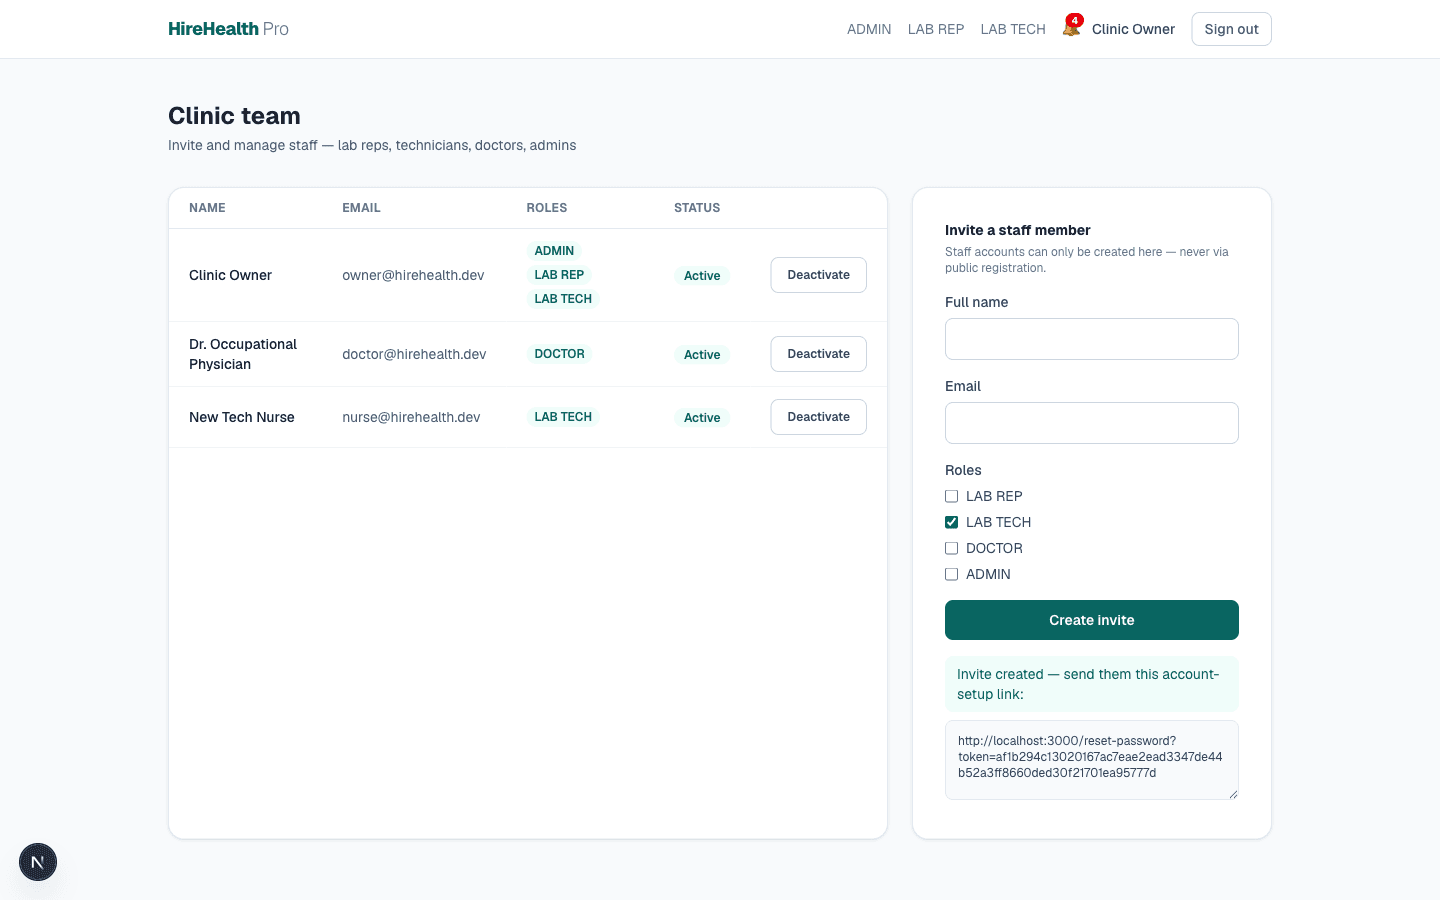The image size is (1440, 900).
Task: Click the Clinic Owner name in header
Action: click(1133, 29)
